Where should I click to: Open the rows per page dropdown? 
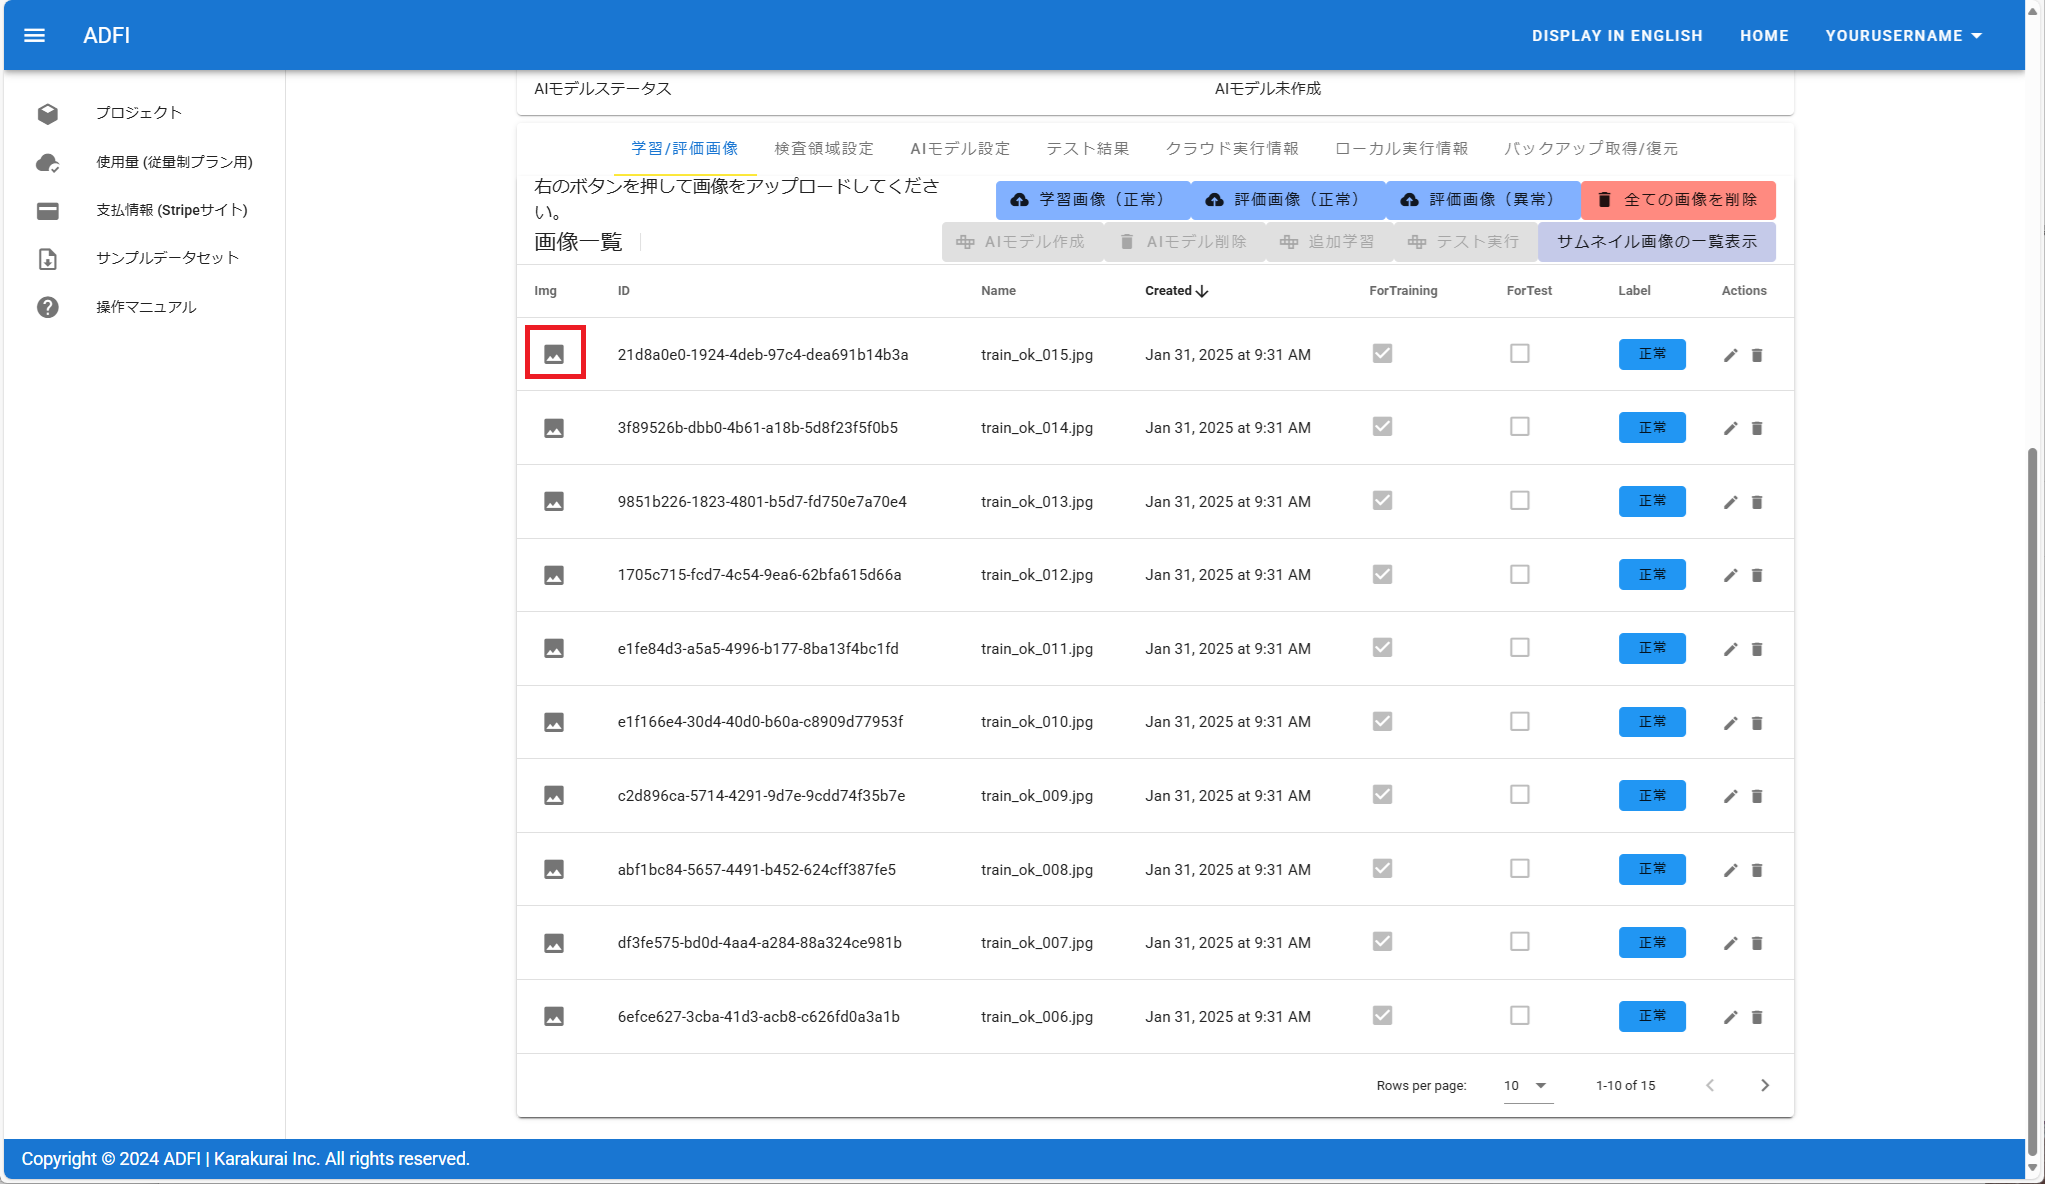1527,1085
